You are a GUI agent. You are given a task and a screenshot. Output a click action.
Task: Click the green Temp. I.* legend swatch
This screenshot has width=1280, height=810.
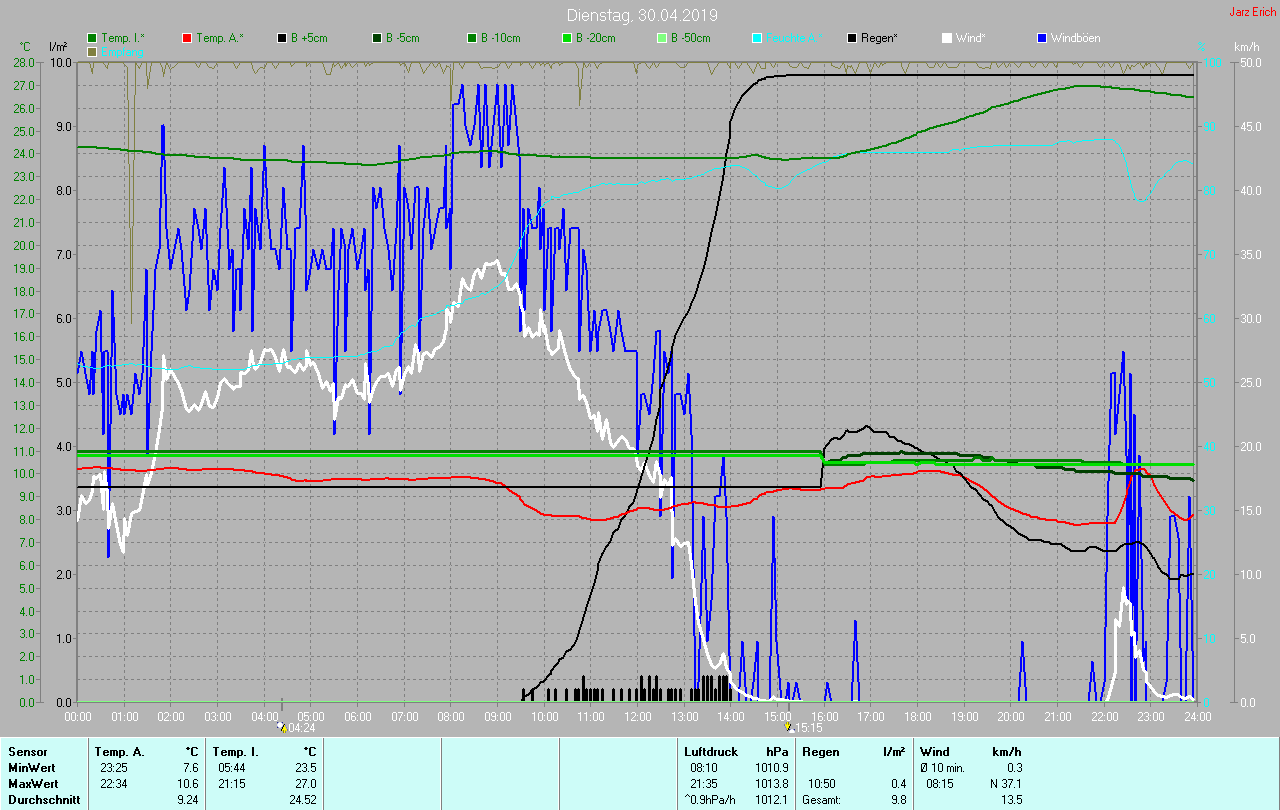pyautogui.click(x=93, y=38)
